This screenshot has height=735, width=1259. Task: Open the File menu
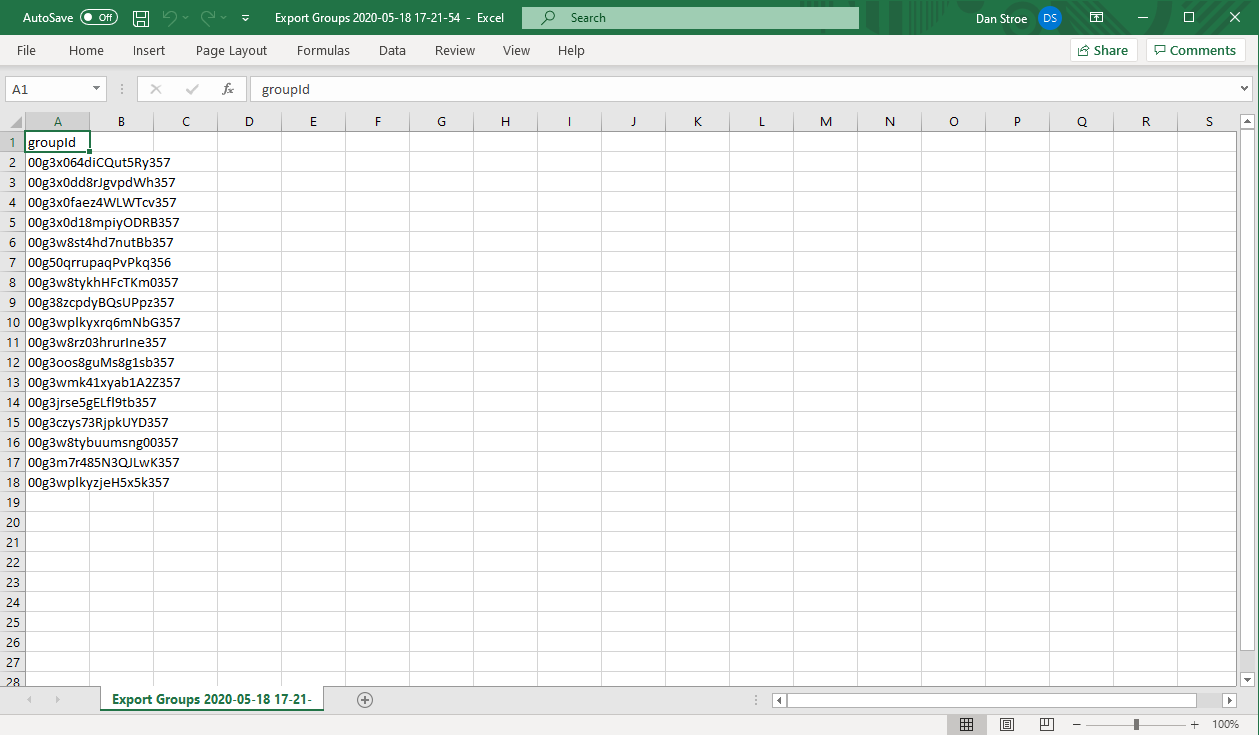27,50
